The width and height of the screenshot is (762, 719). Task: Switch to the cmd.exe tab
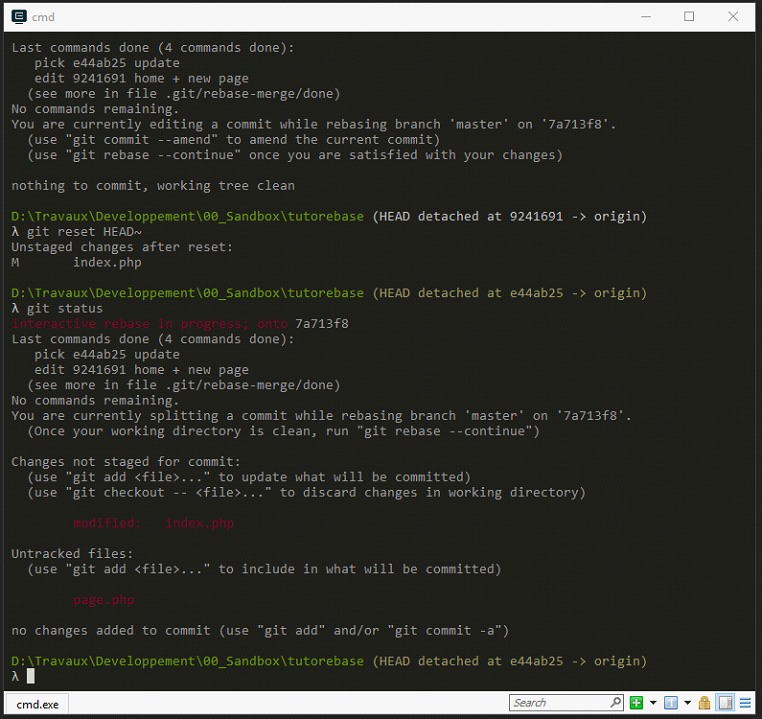pos(37,704)
